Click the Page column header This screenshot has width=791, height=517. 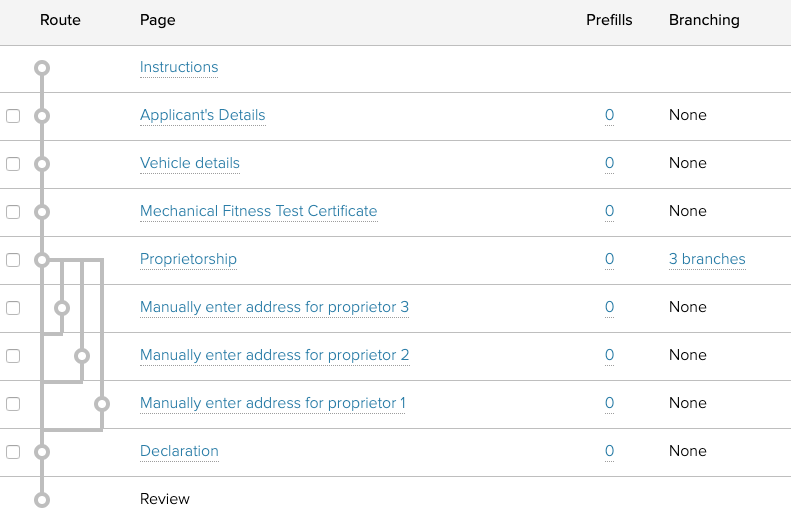(157, 20)
